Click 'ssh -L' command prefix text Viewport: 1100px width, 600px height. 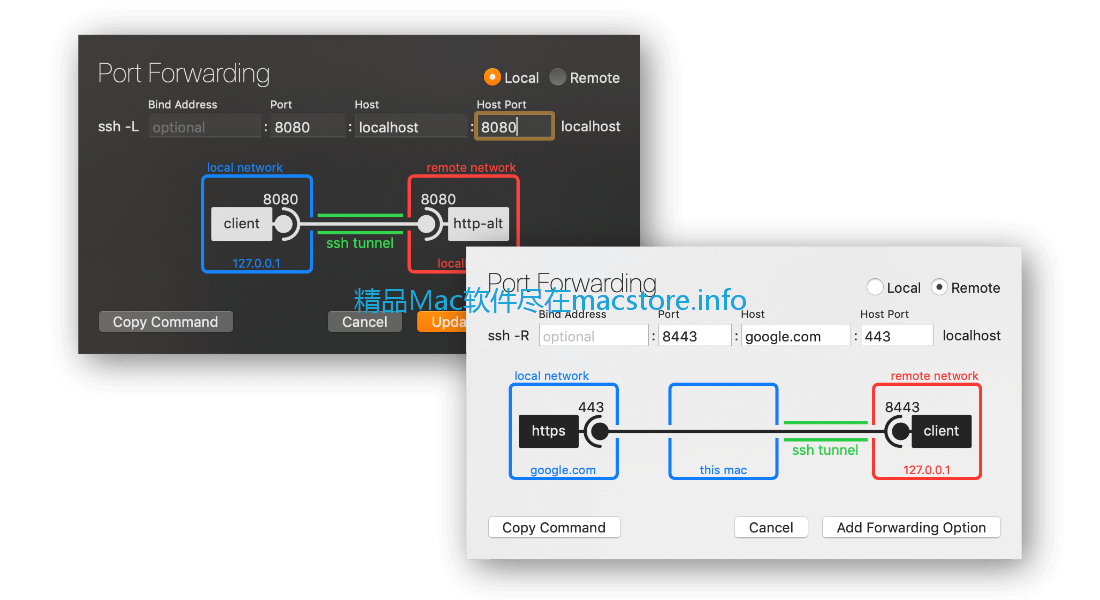click(x=119, y=127)
